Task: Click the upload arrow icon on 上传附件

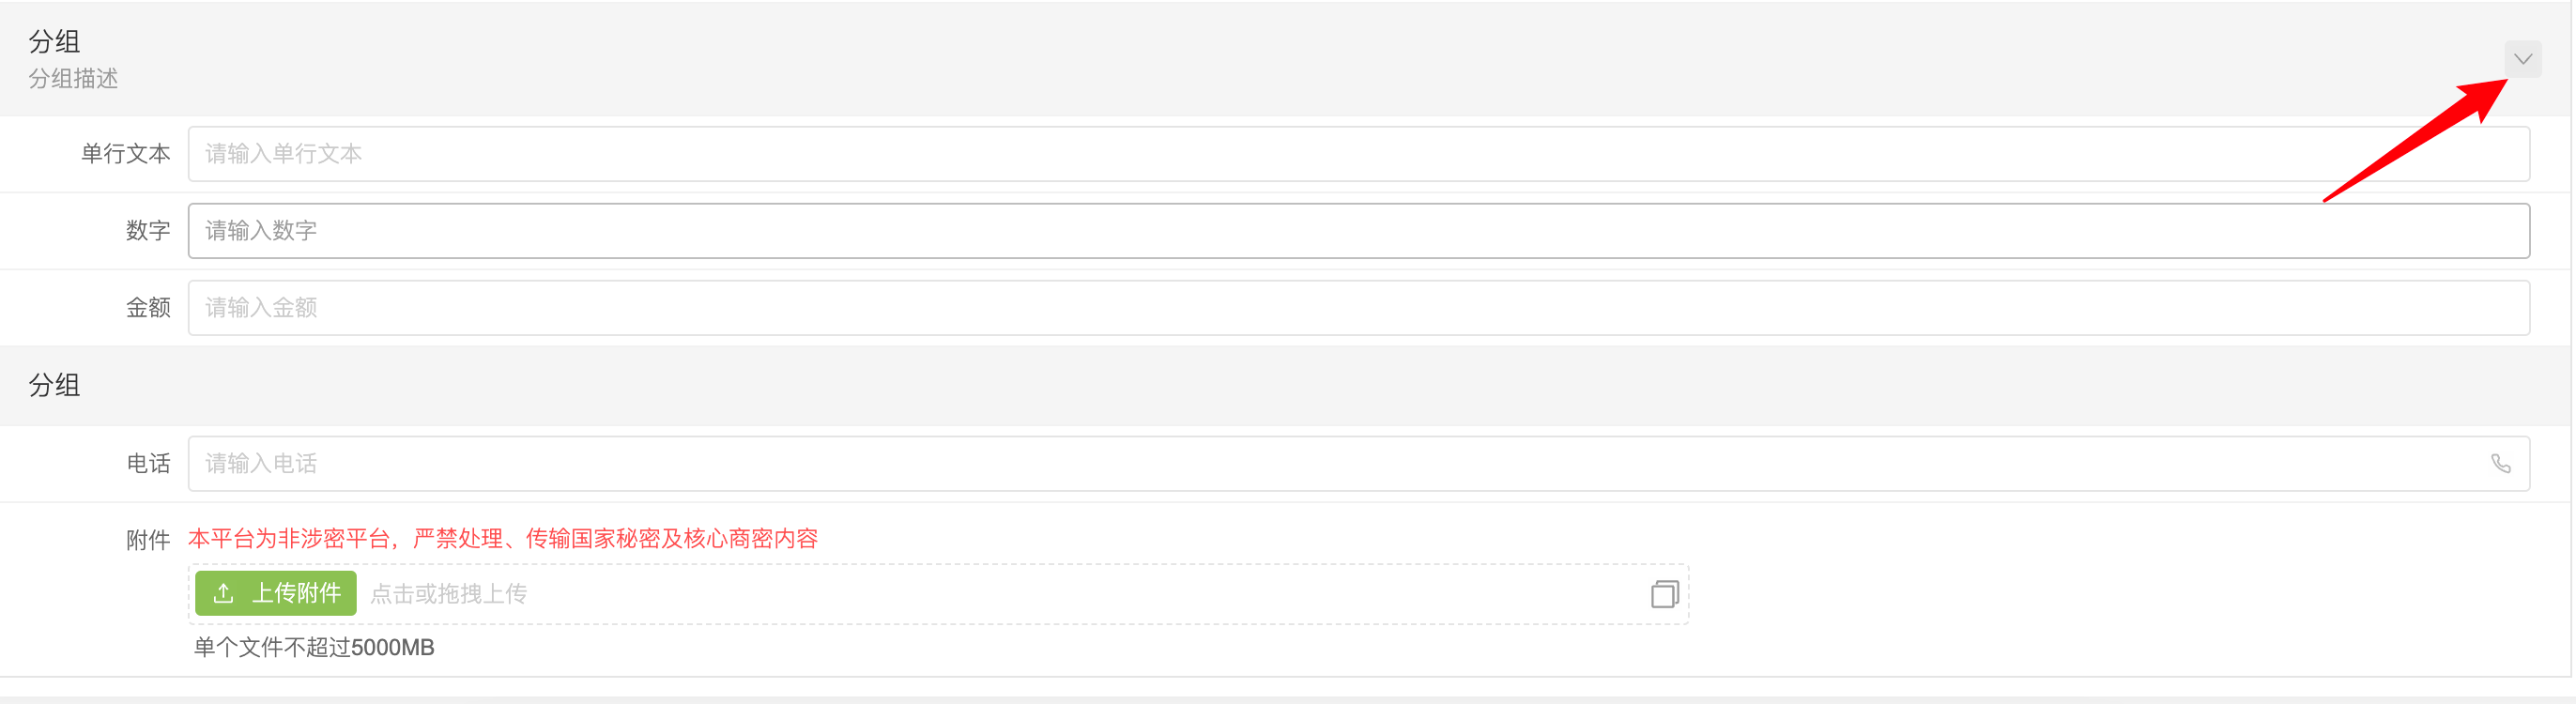Action: click(x=223, y=593)
